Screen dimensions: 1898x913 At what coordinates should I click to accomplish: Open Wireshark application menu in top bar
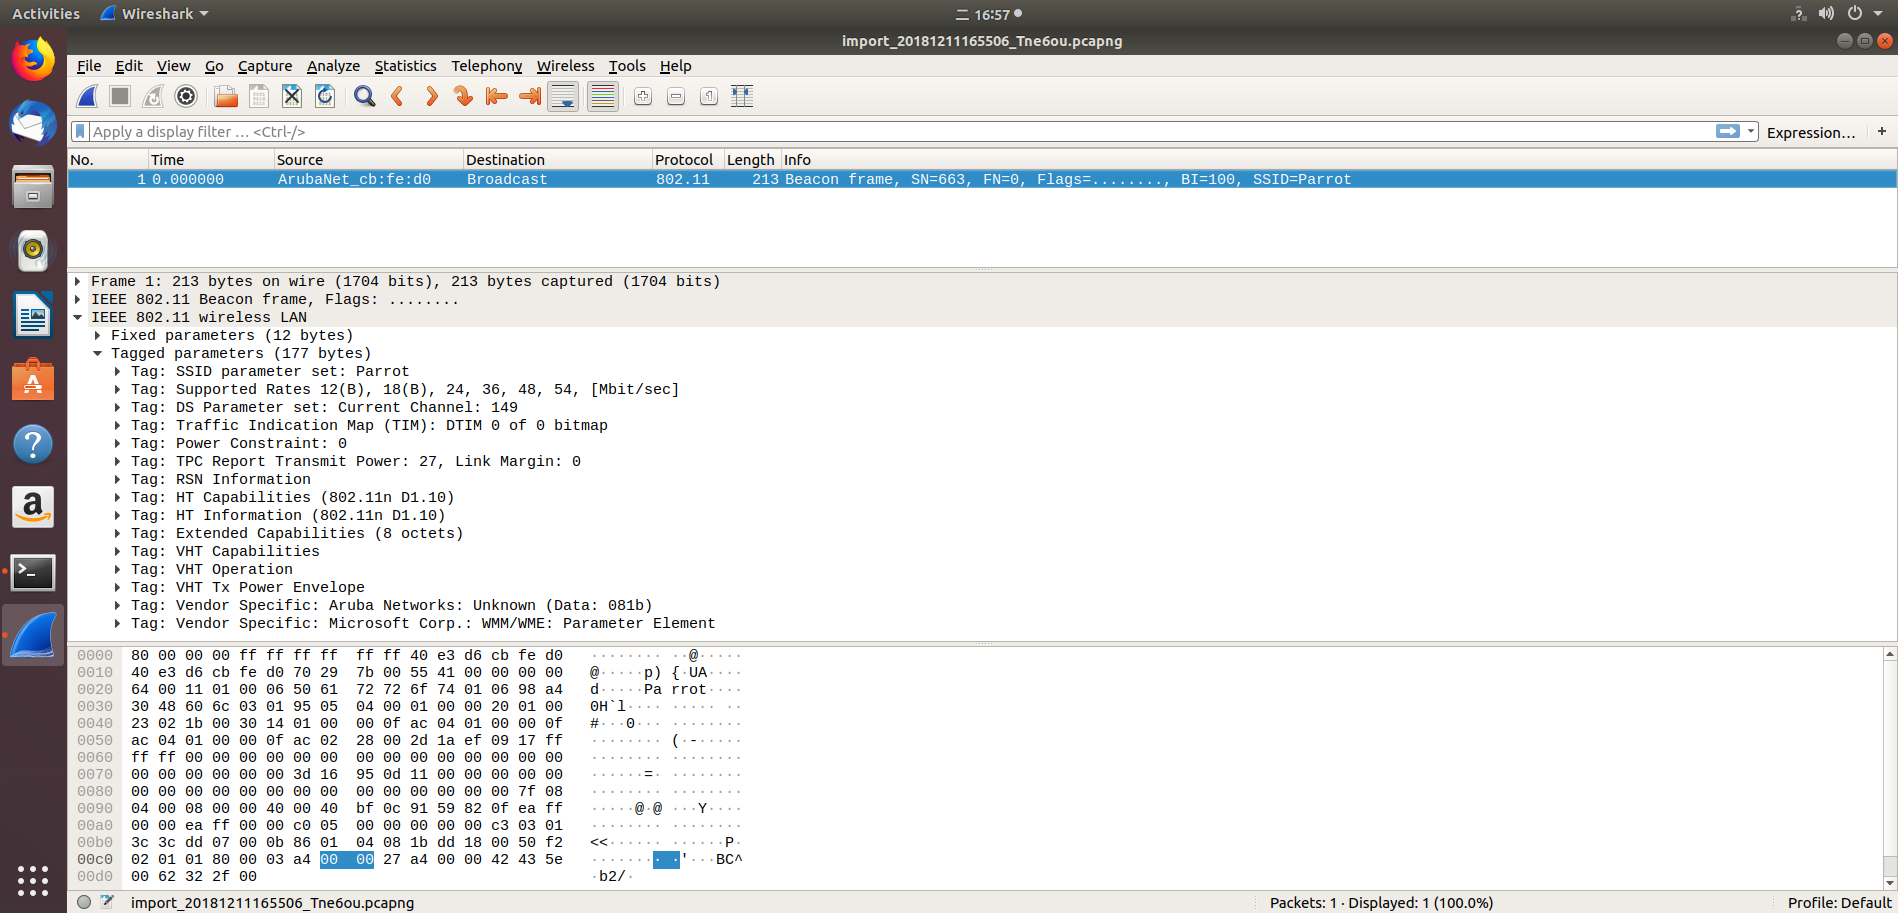pyautogui.click(x=155, y=14)
